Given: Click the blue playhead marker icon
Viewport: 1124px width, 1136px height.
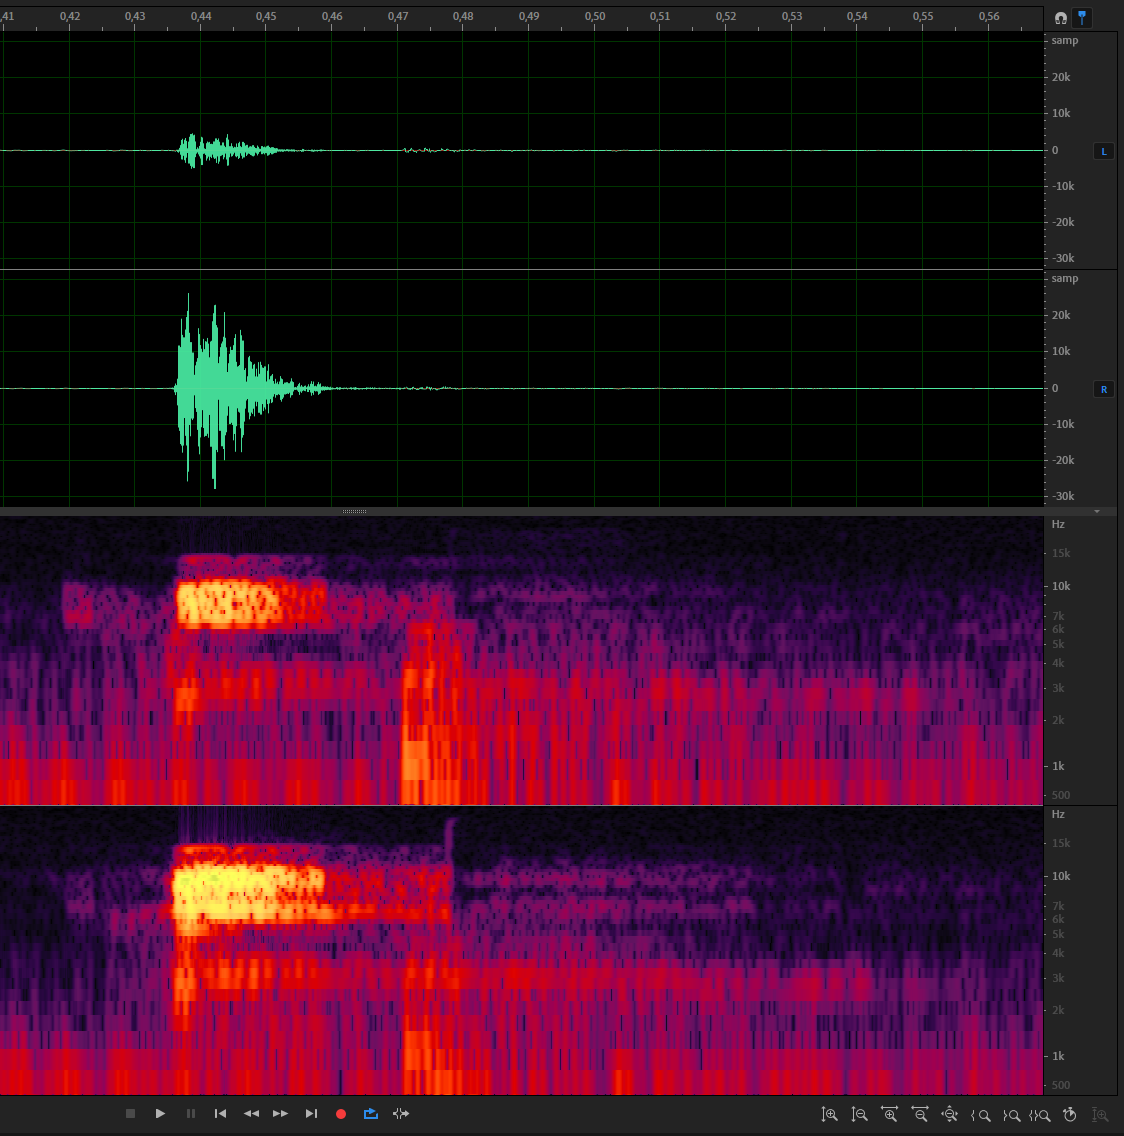Looking at the screenshot, I should click(x=1082, y=18).
